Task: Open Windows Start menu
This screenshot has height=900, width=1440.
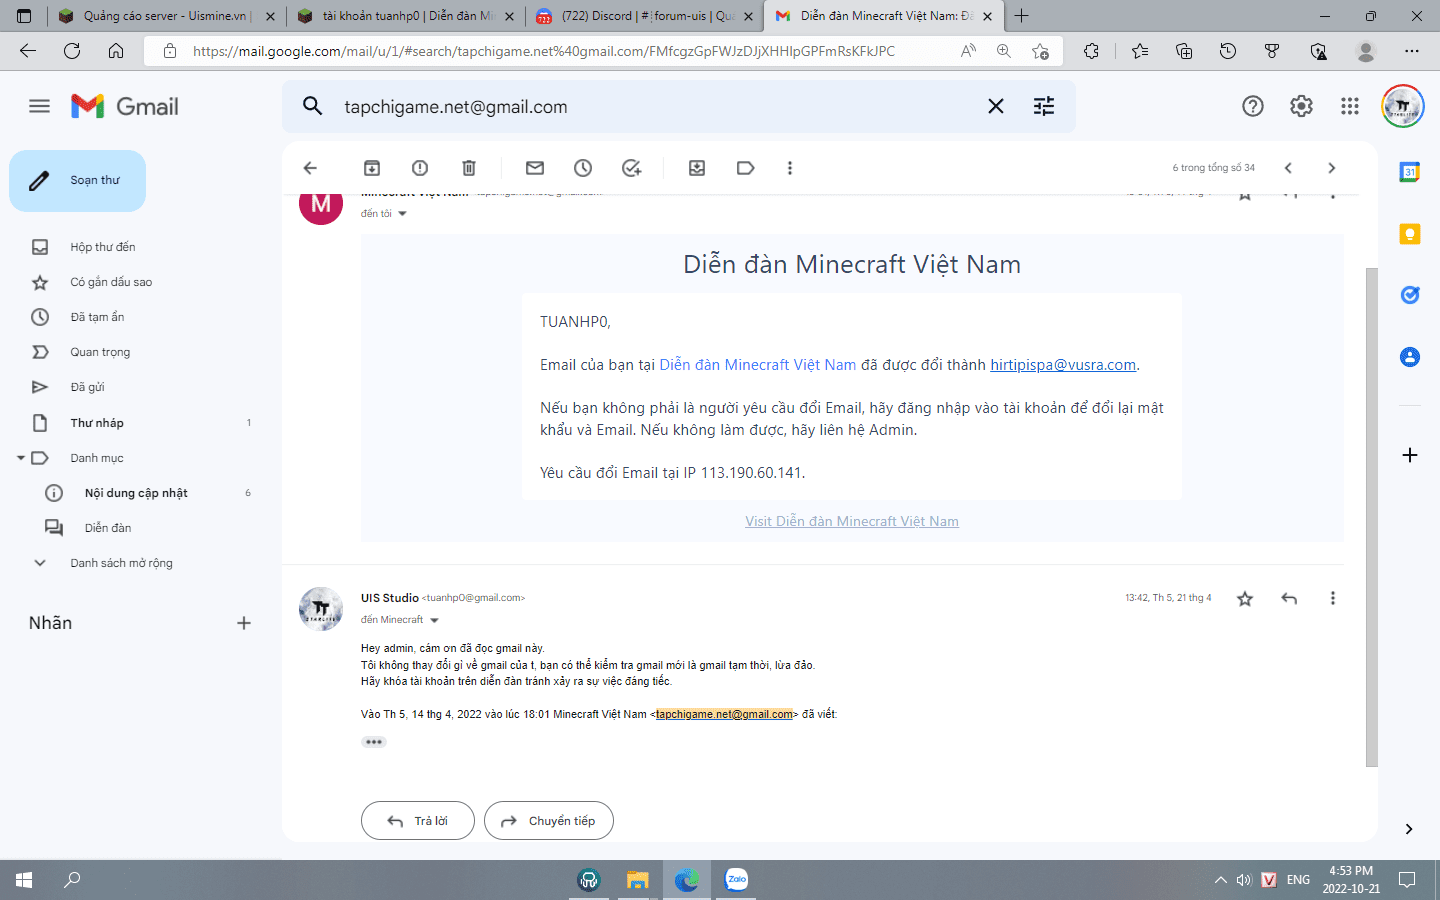Action: [x=24, y=880]
